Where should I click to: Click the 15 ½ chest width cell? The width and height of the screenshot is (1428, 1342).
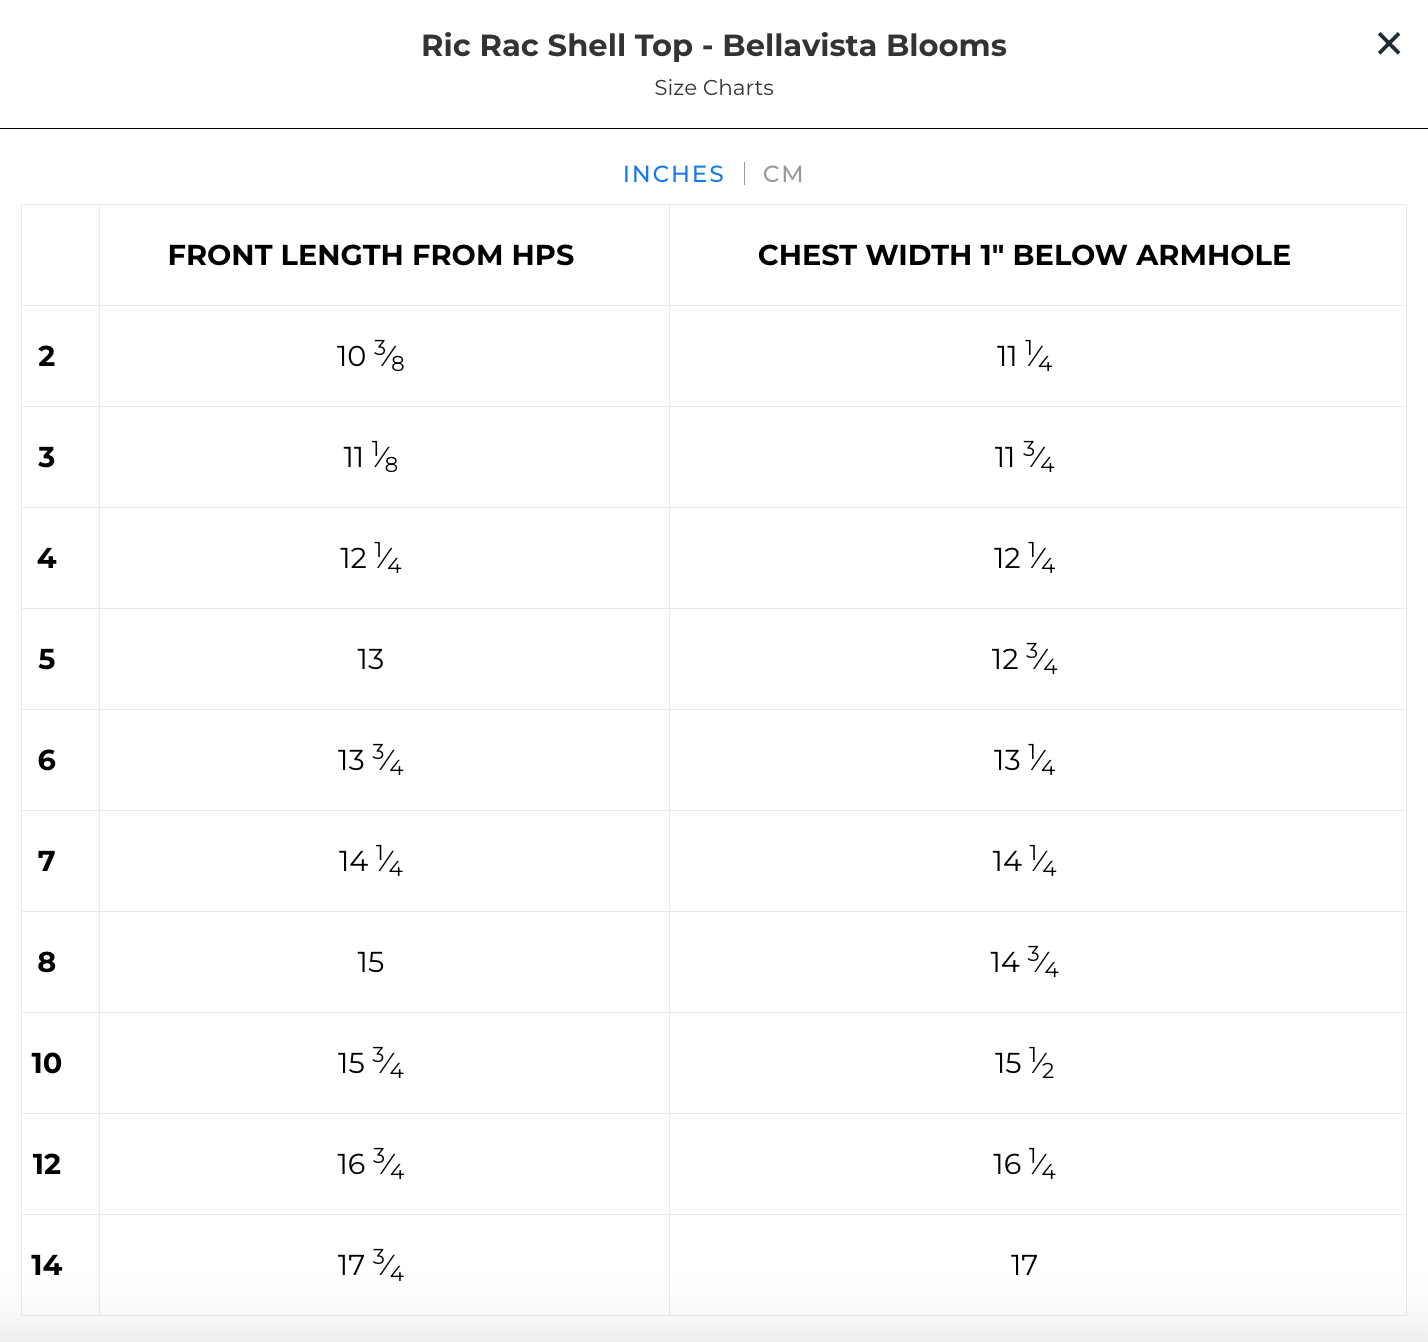pyautogui.click(x=1024, y=1063)
